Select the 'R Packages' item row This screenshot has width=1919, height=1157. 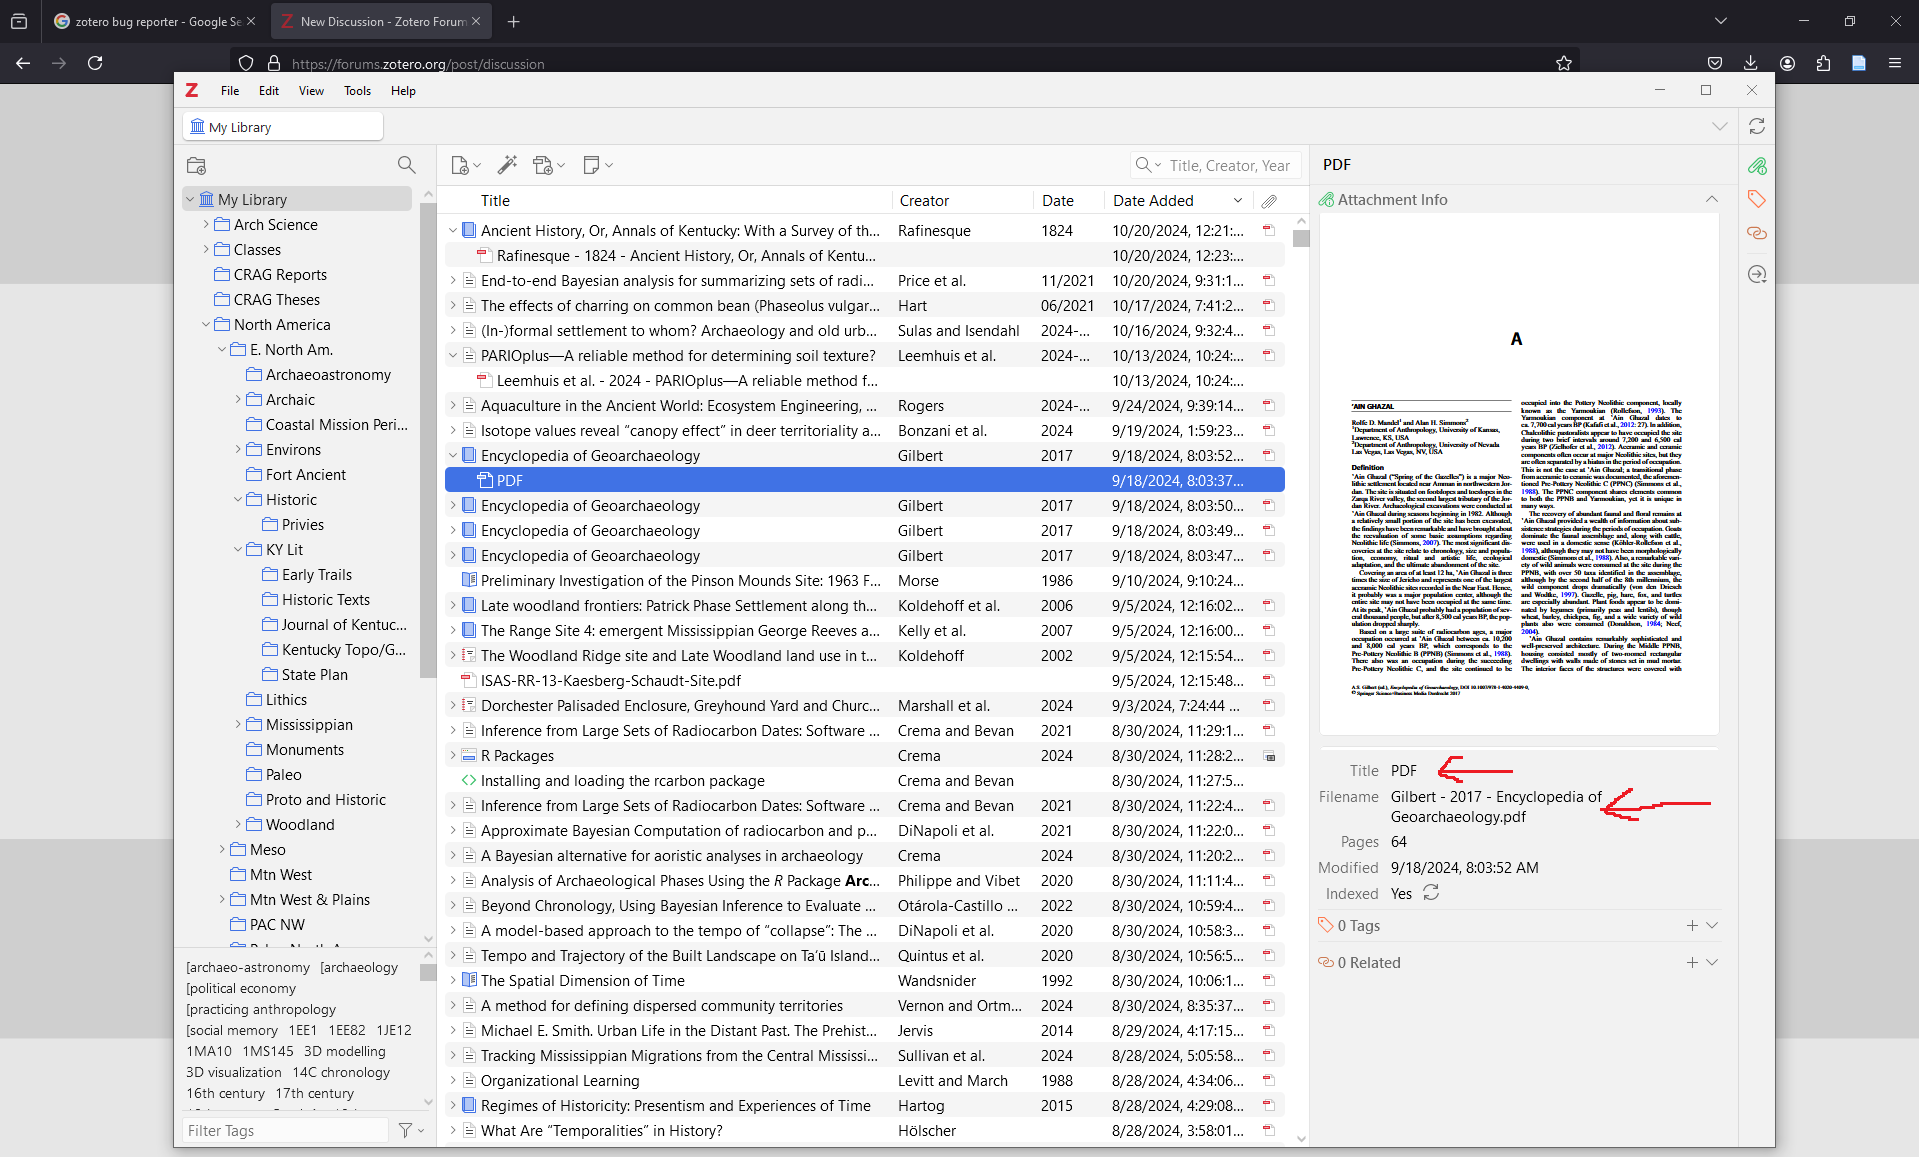click(x=865, y=756)
